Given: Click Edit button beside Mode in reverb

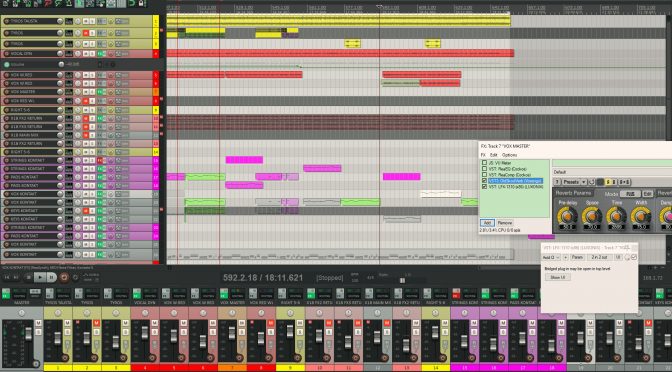Looking at the screenshot, I should pyautogui.click(x=648, y=194).
